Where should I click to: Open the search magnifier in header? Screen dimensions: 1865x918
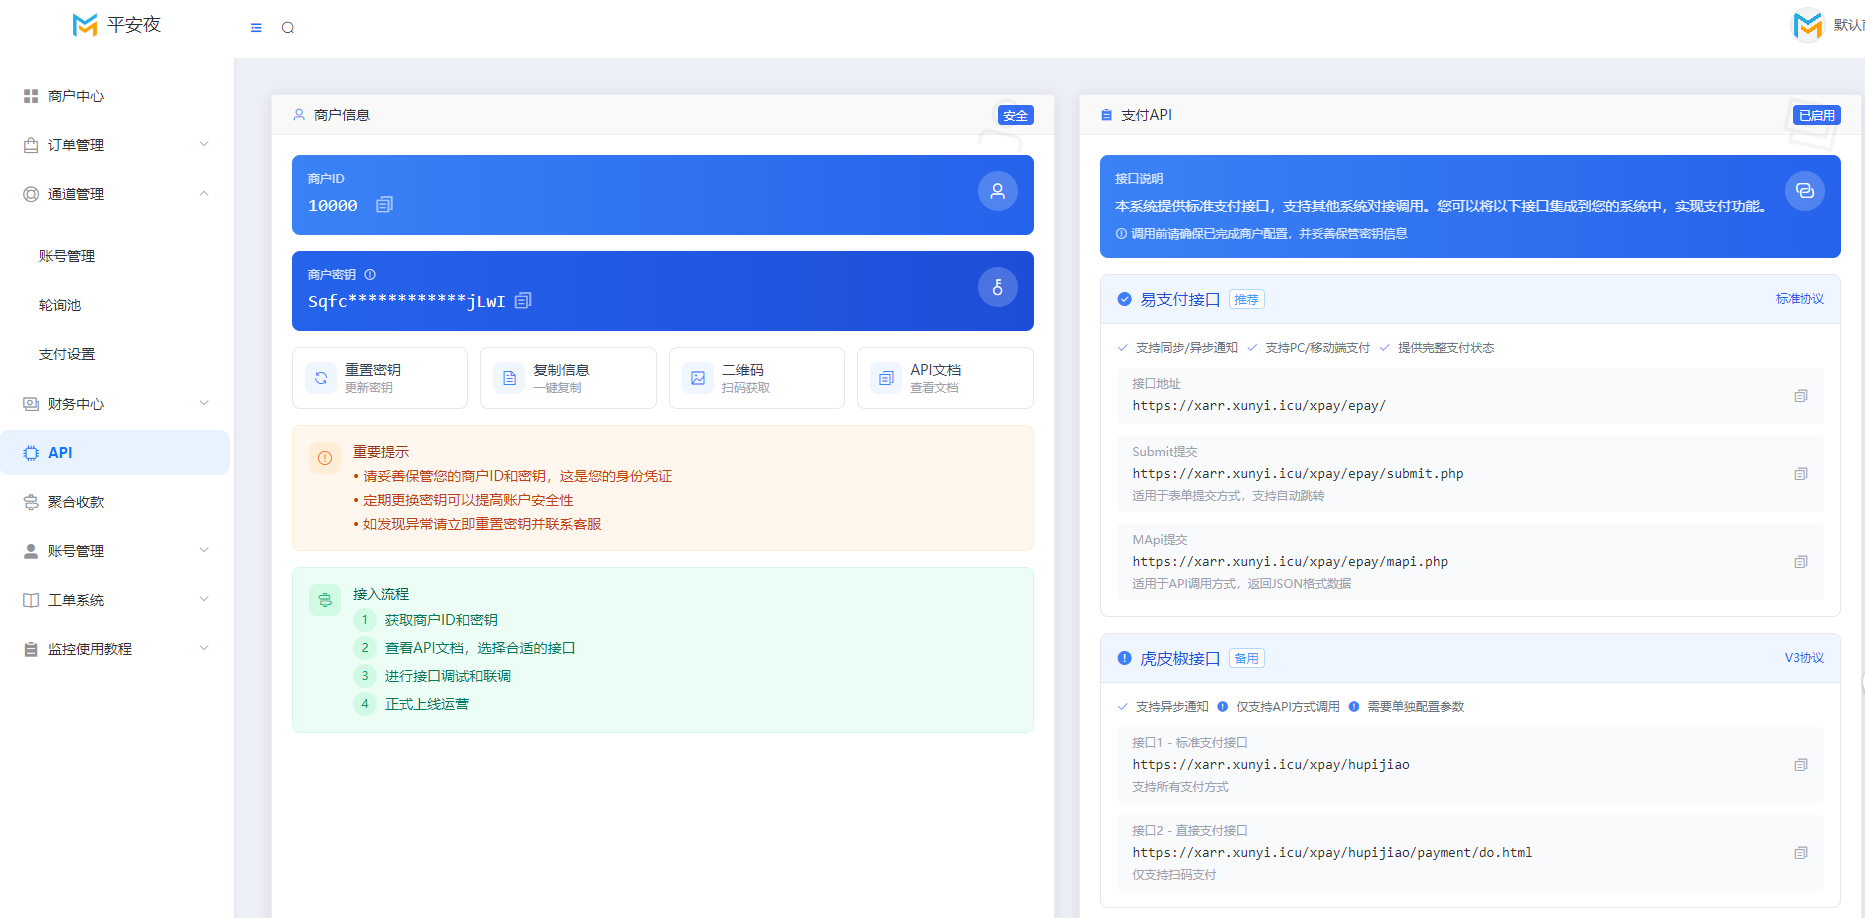[x=288, y=28]
